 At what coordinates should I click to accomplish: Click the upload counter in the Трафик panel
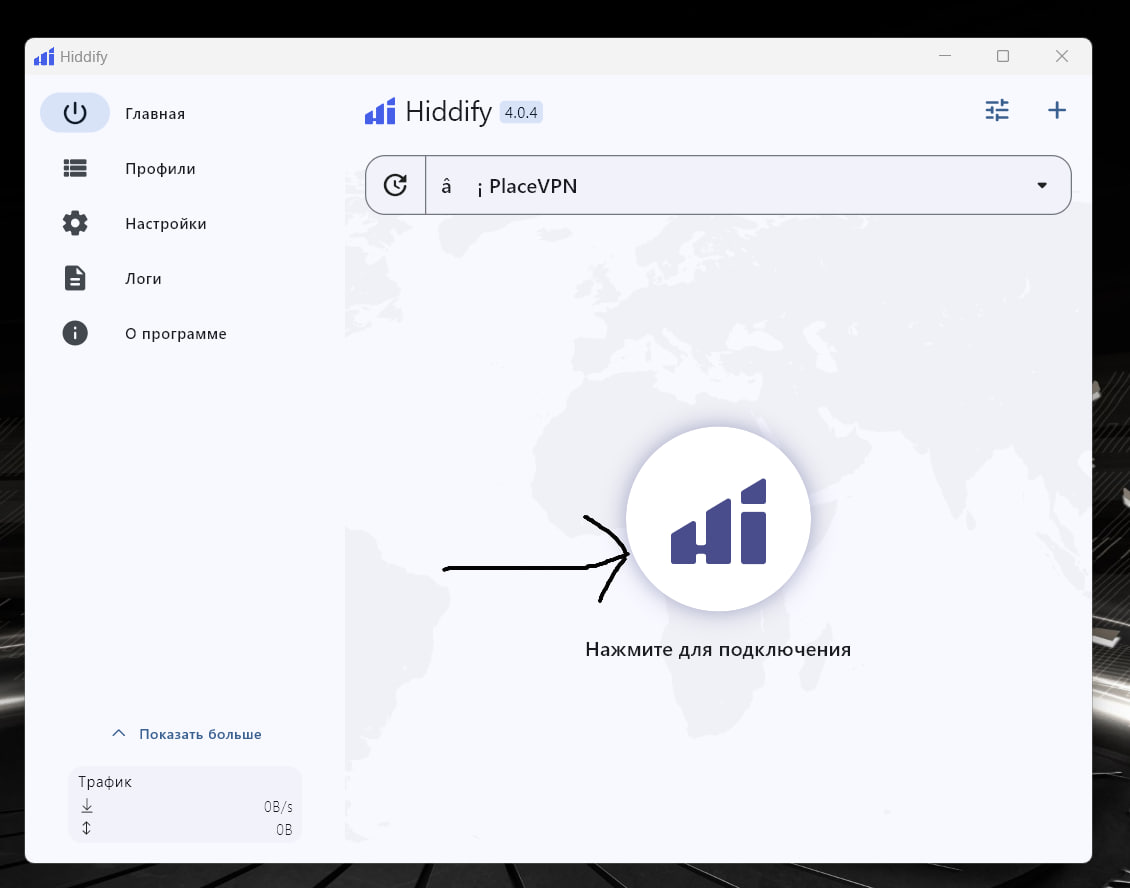click(185, 829)
